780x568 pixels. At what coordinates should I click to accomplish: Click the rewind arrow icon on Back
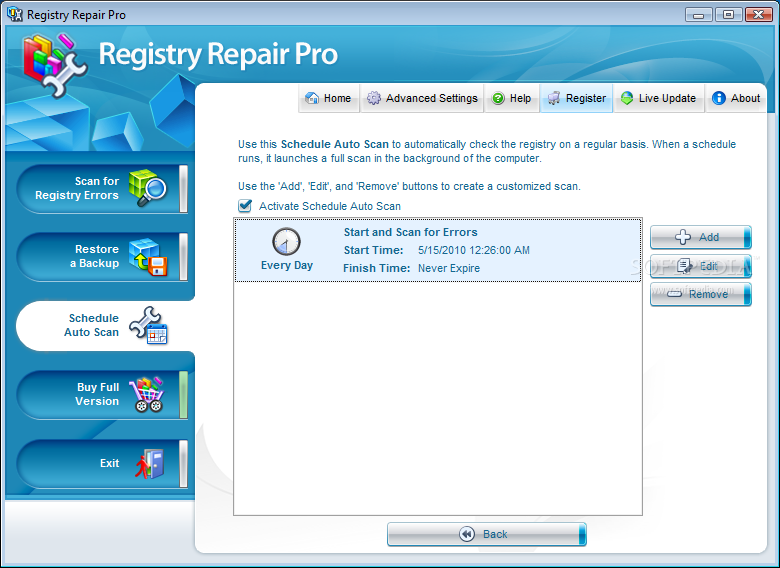tap(467, 534)
